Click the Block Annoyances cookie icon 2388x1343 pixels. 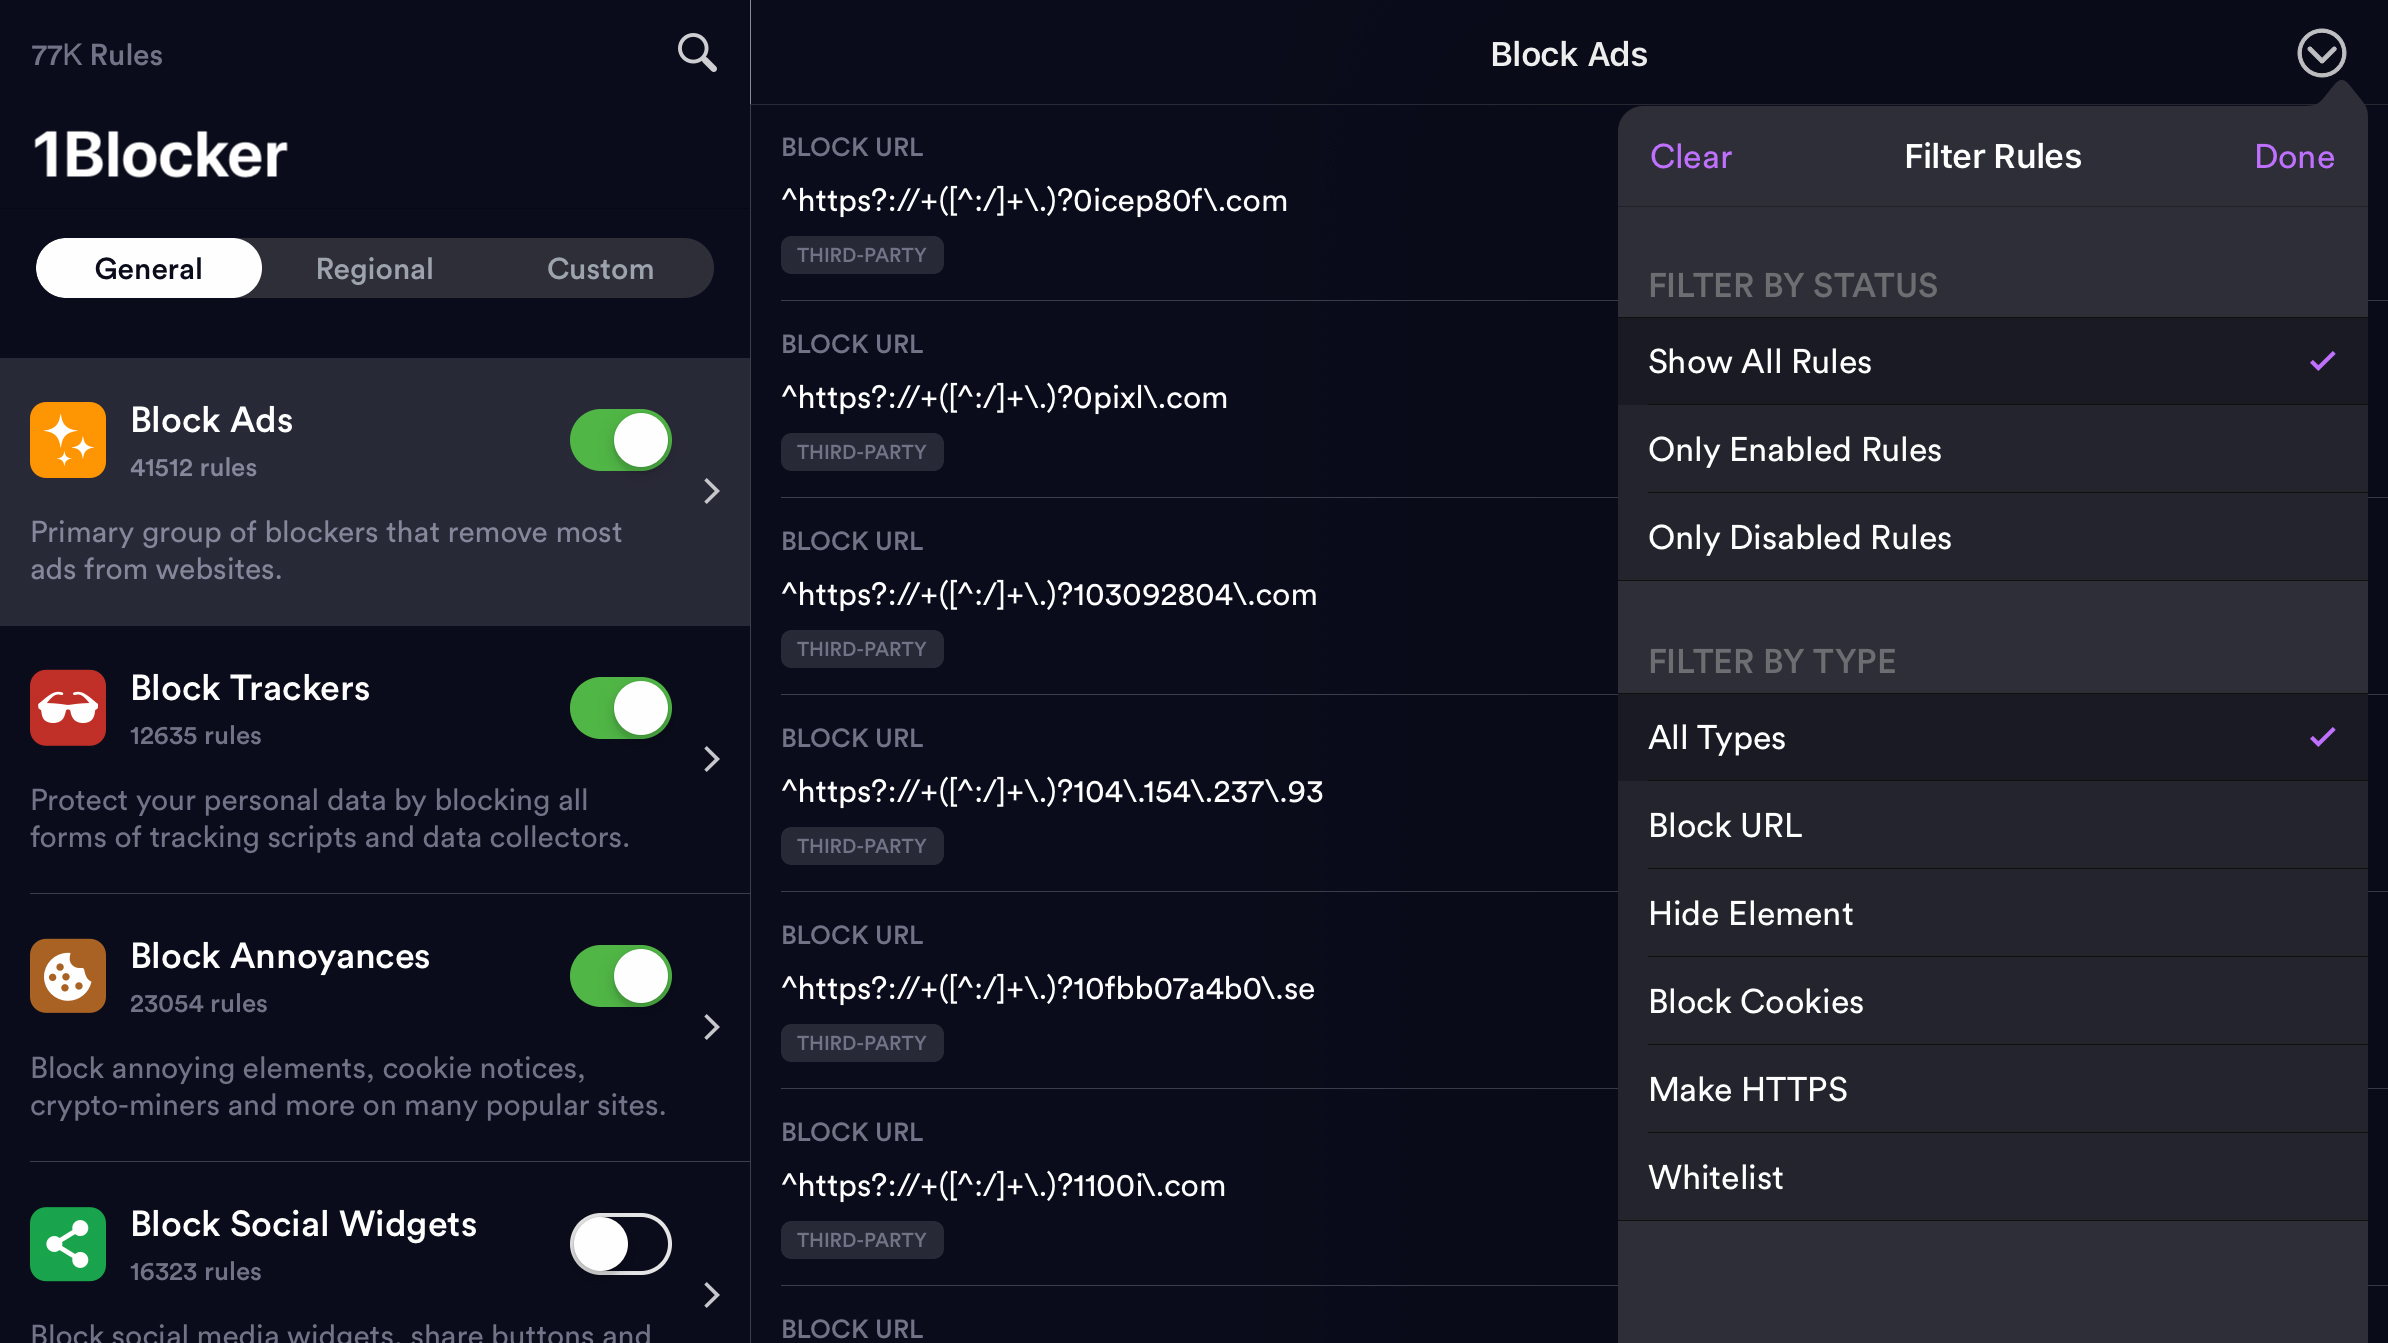66,974
